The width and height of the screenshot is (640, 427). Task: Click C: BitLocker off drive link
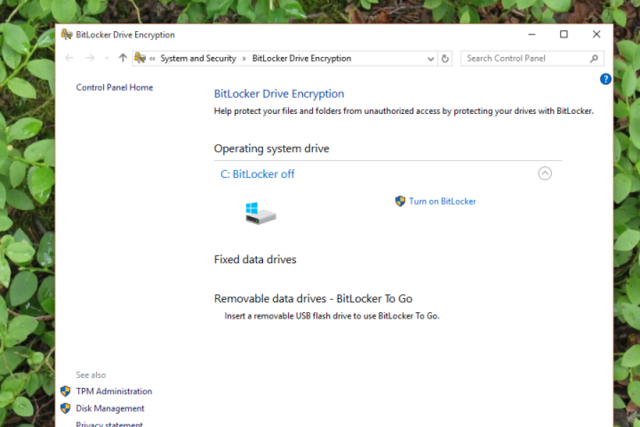(257, 174)
